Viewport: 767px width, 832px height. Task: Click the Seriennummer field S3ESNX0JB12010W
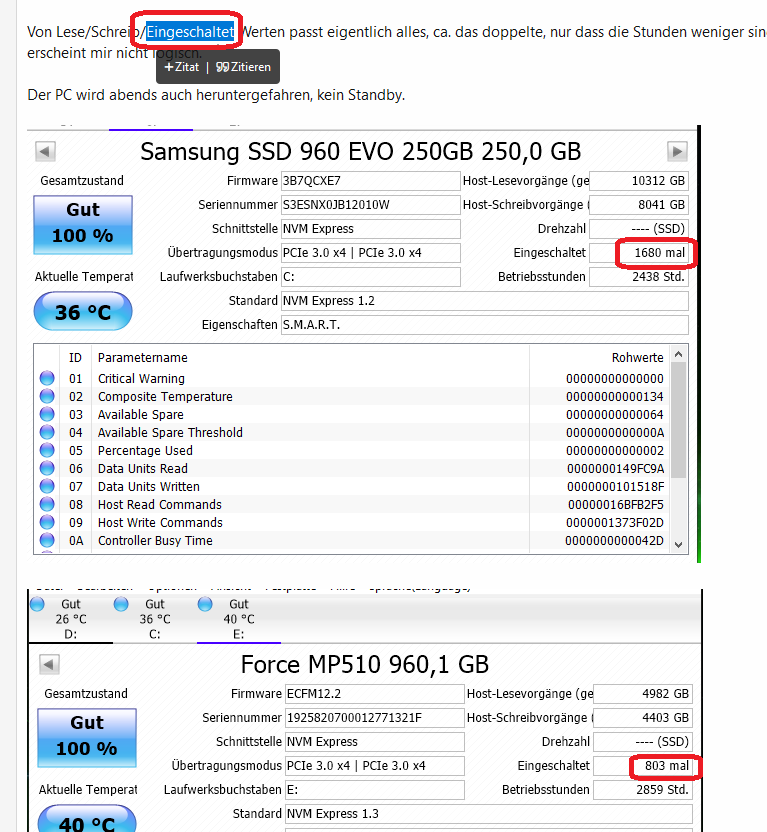pyautogui.click(x=370, y=205)
